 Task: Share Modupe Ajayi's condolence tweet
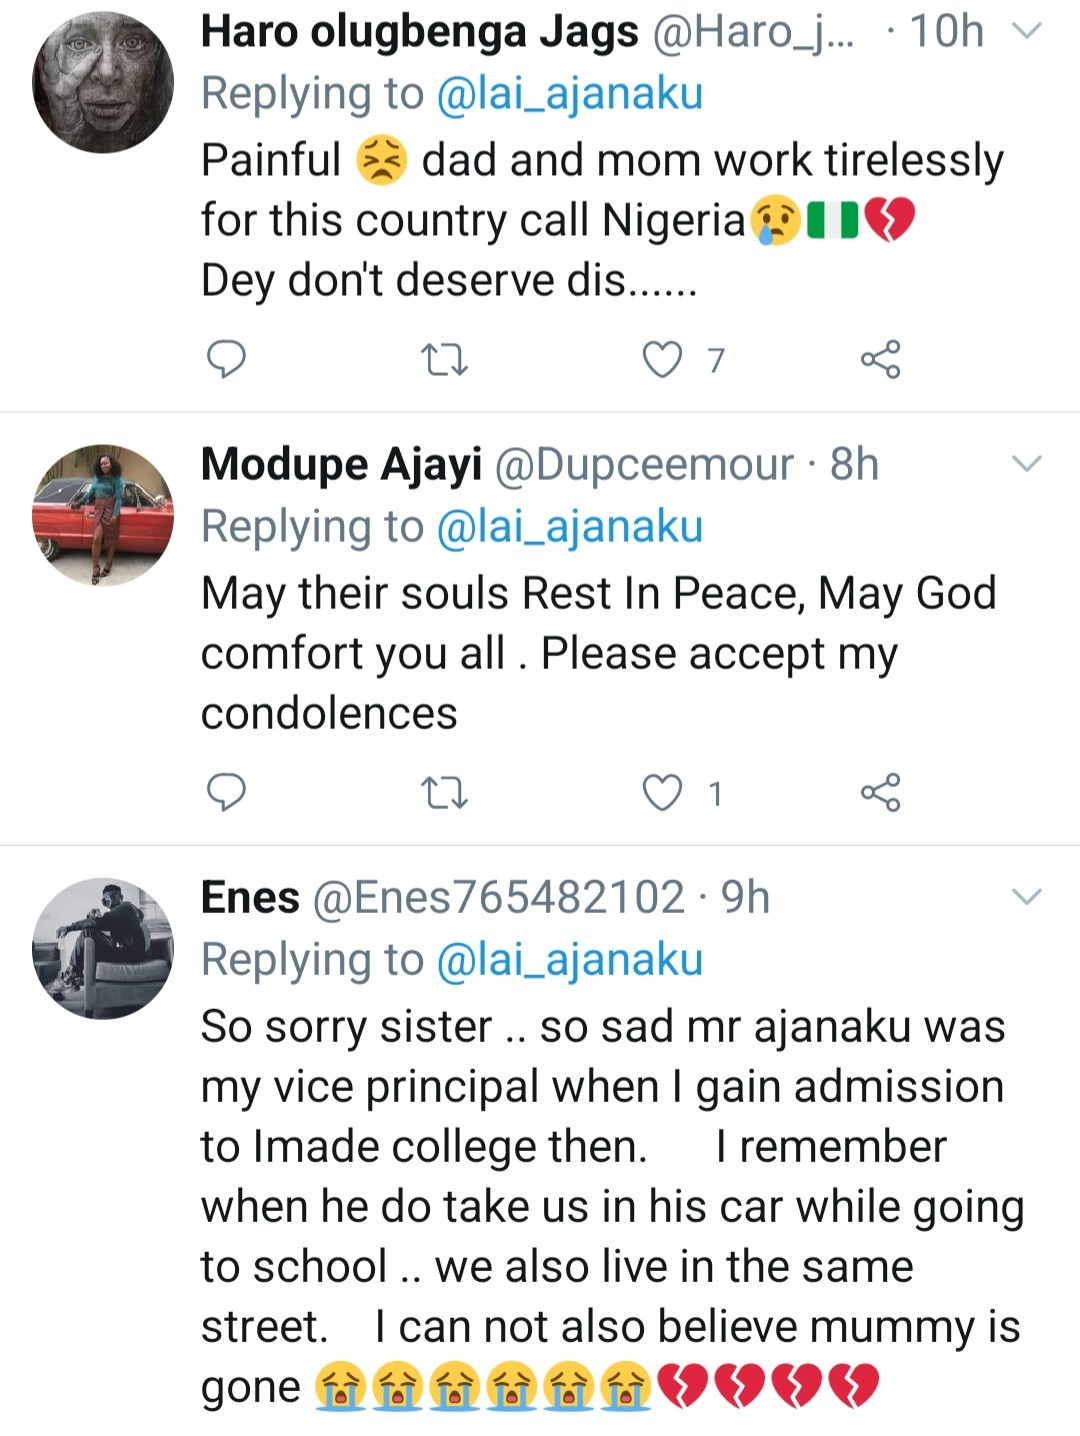(x=880, y=793)
